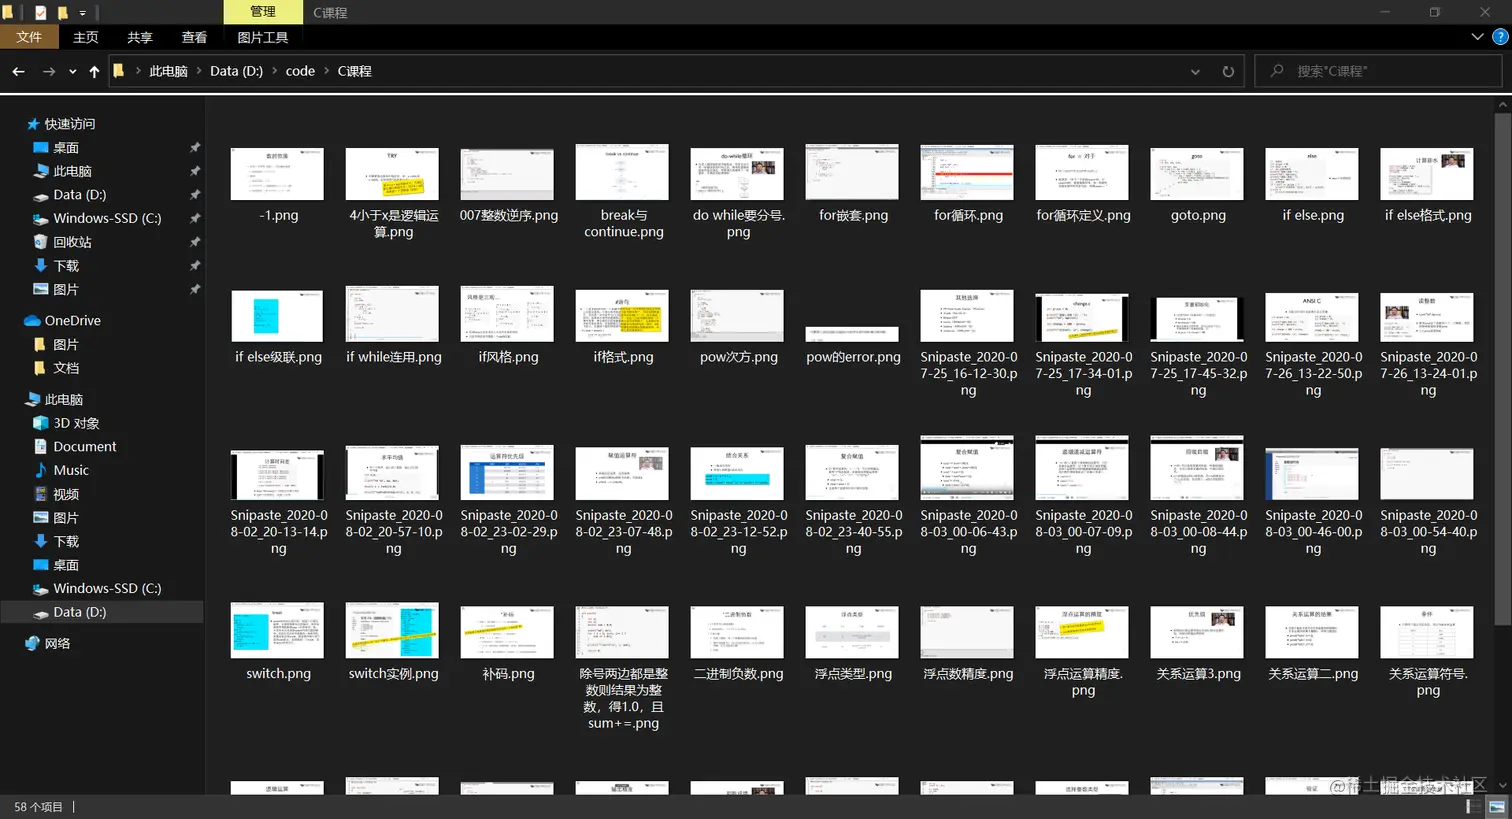Select for循环.png thumbnail

967,173
